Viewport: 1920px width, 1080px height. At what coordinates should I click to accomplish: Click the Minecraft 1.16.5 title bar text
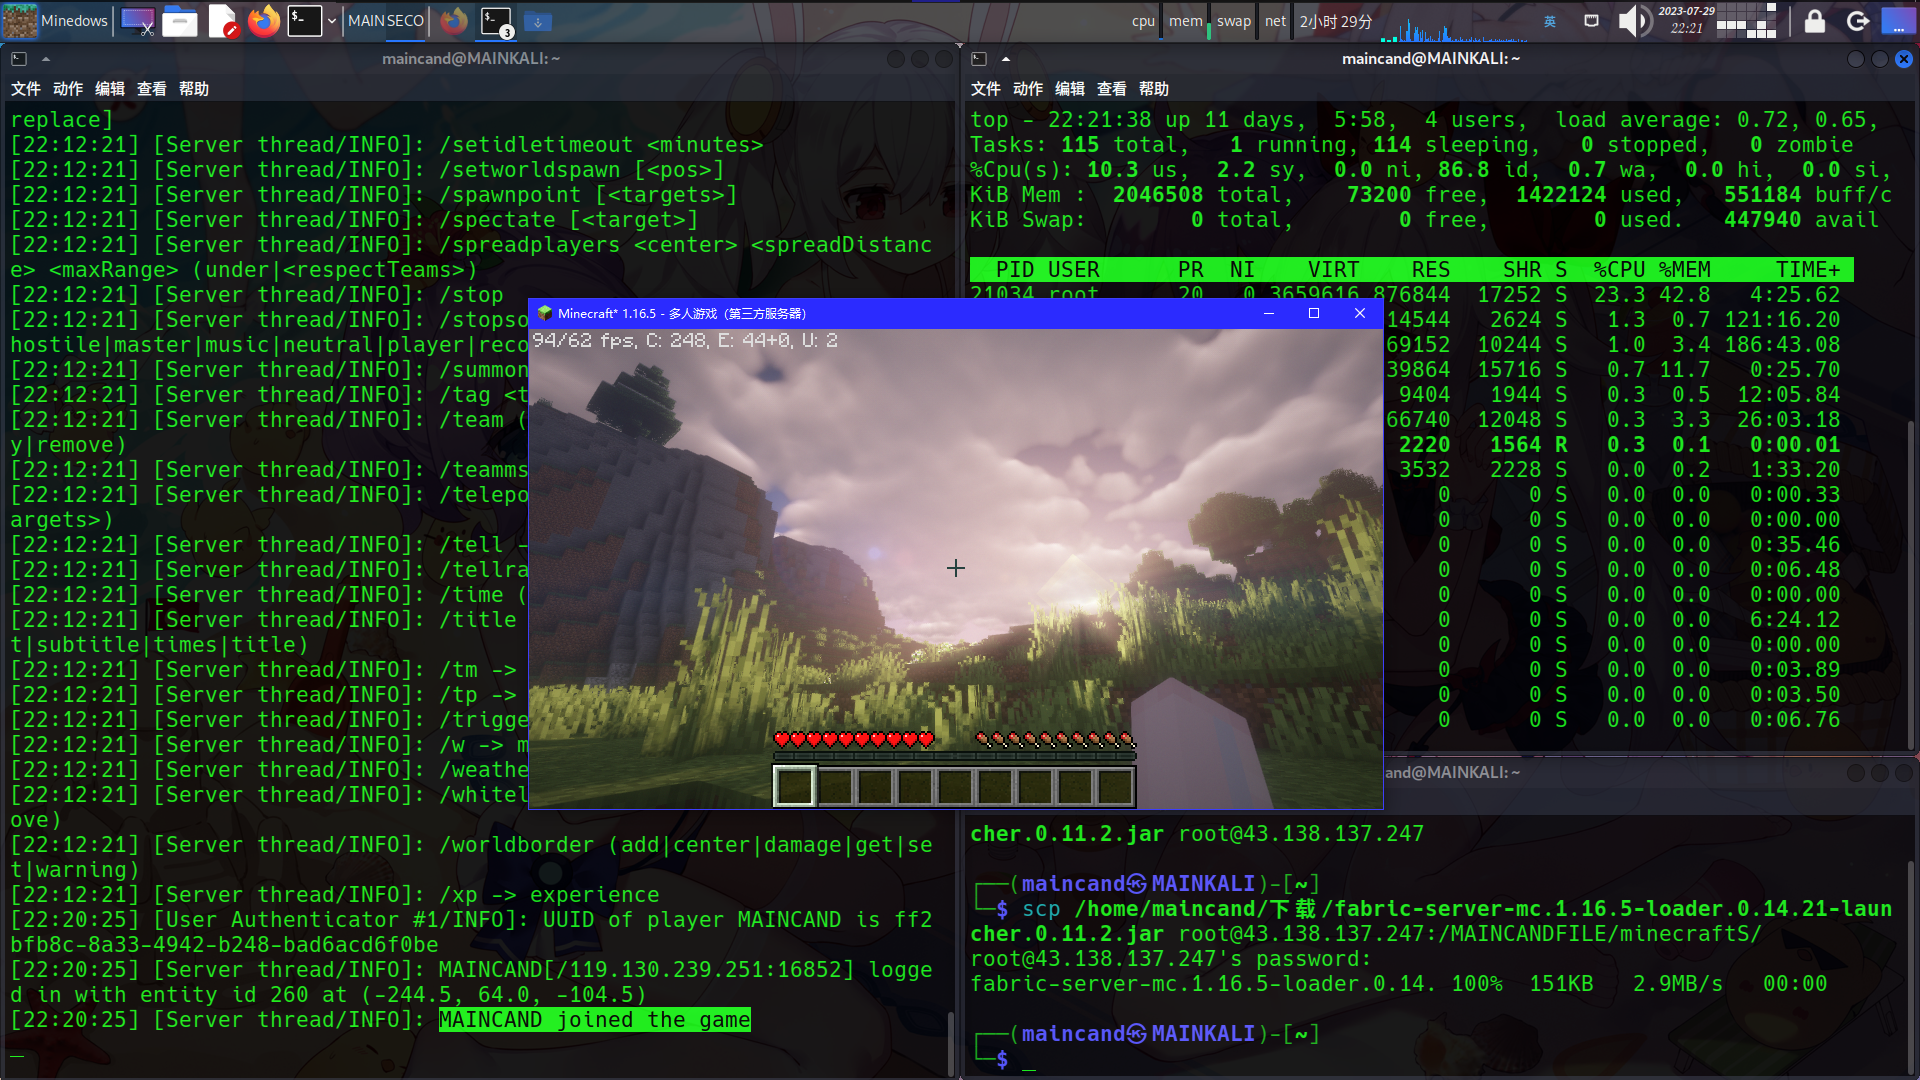pyautogui.click(x=682, y=313)
